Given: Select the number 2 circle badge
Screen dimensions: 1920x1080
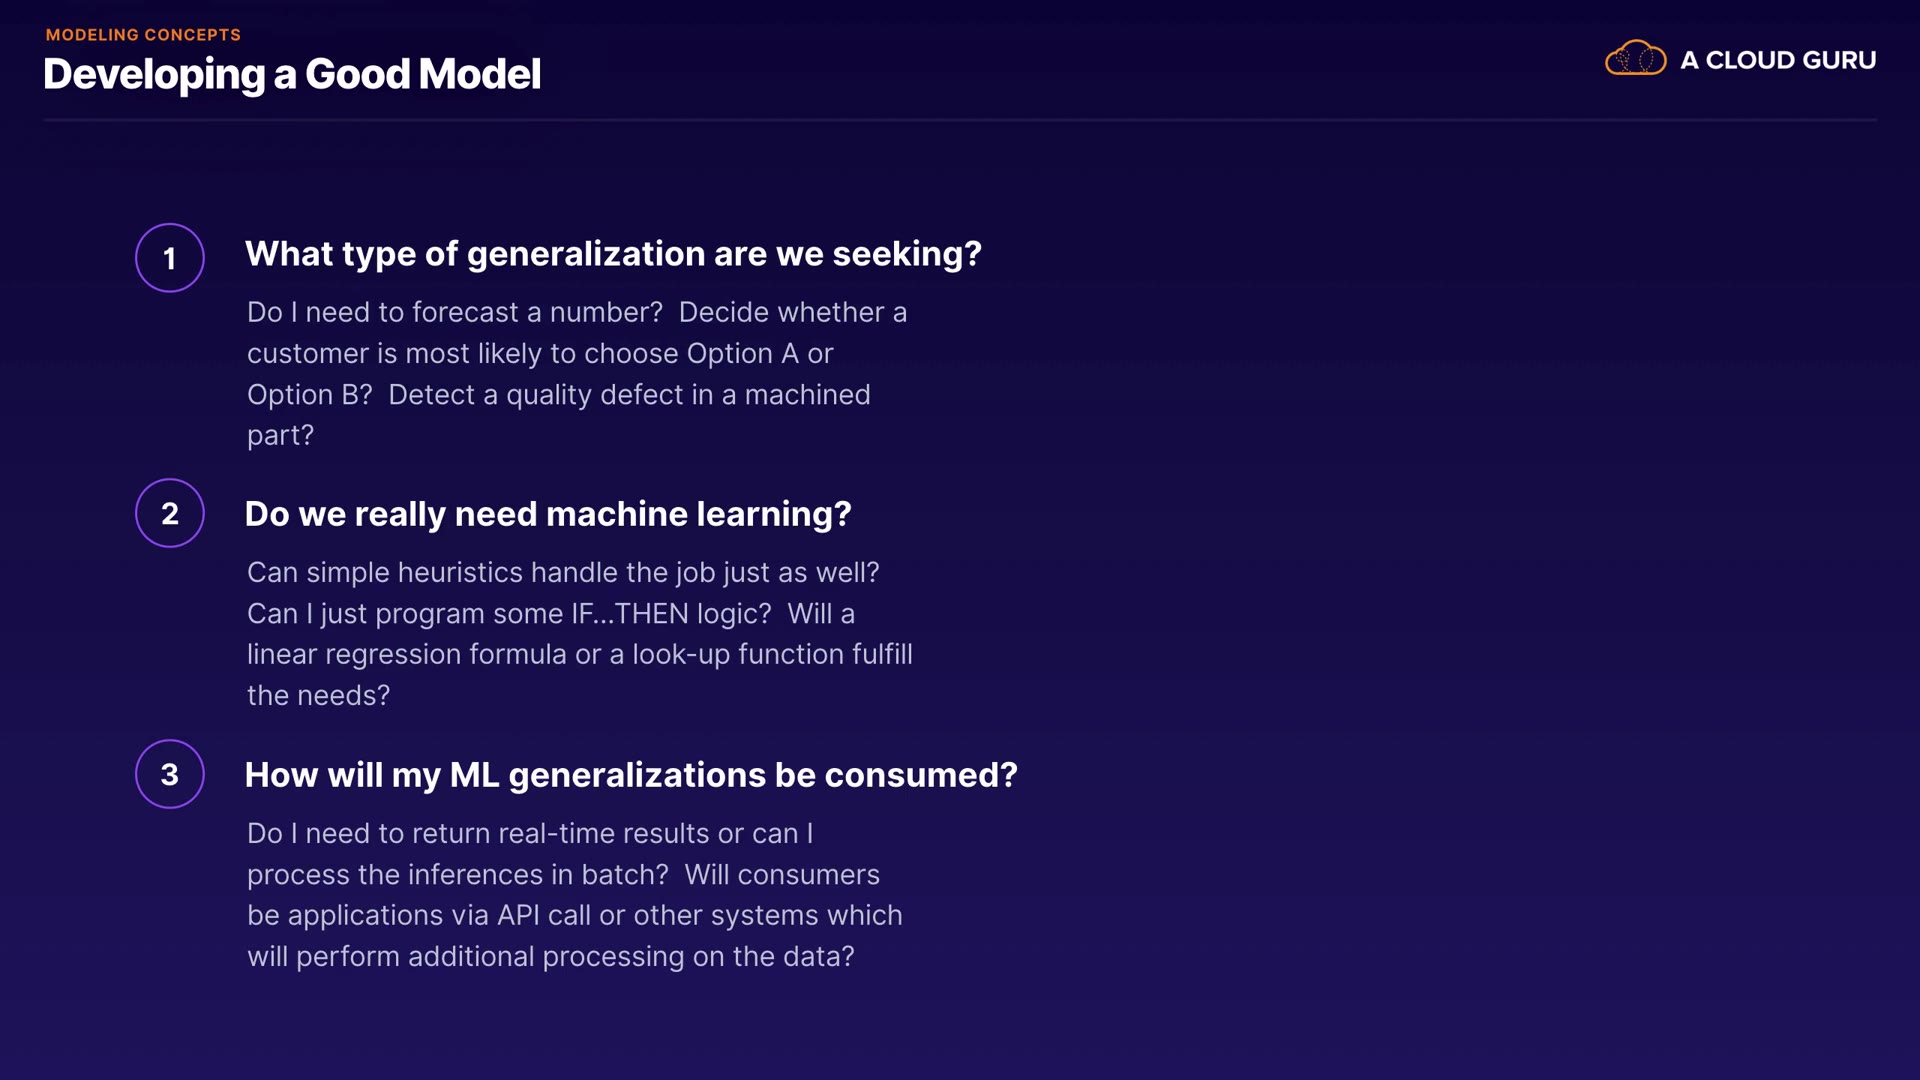Looking at the screenshot, I should [x=170, y=514].
